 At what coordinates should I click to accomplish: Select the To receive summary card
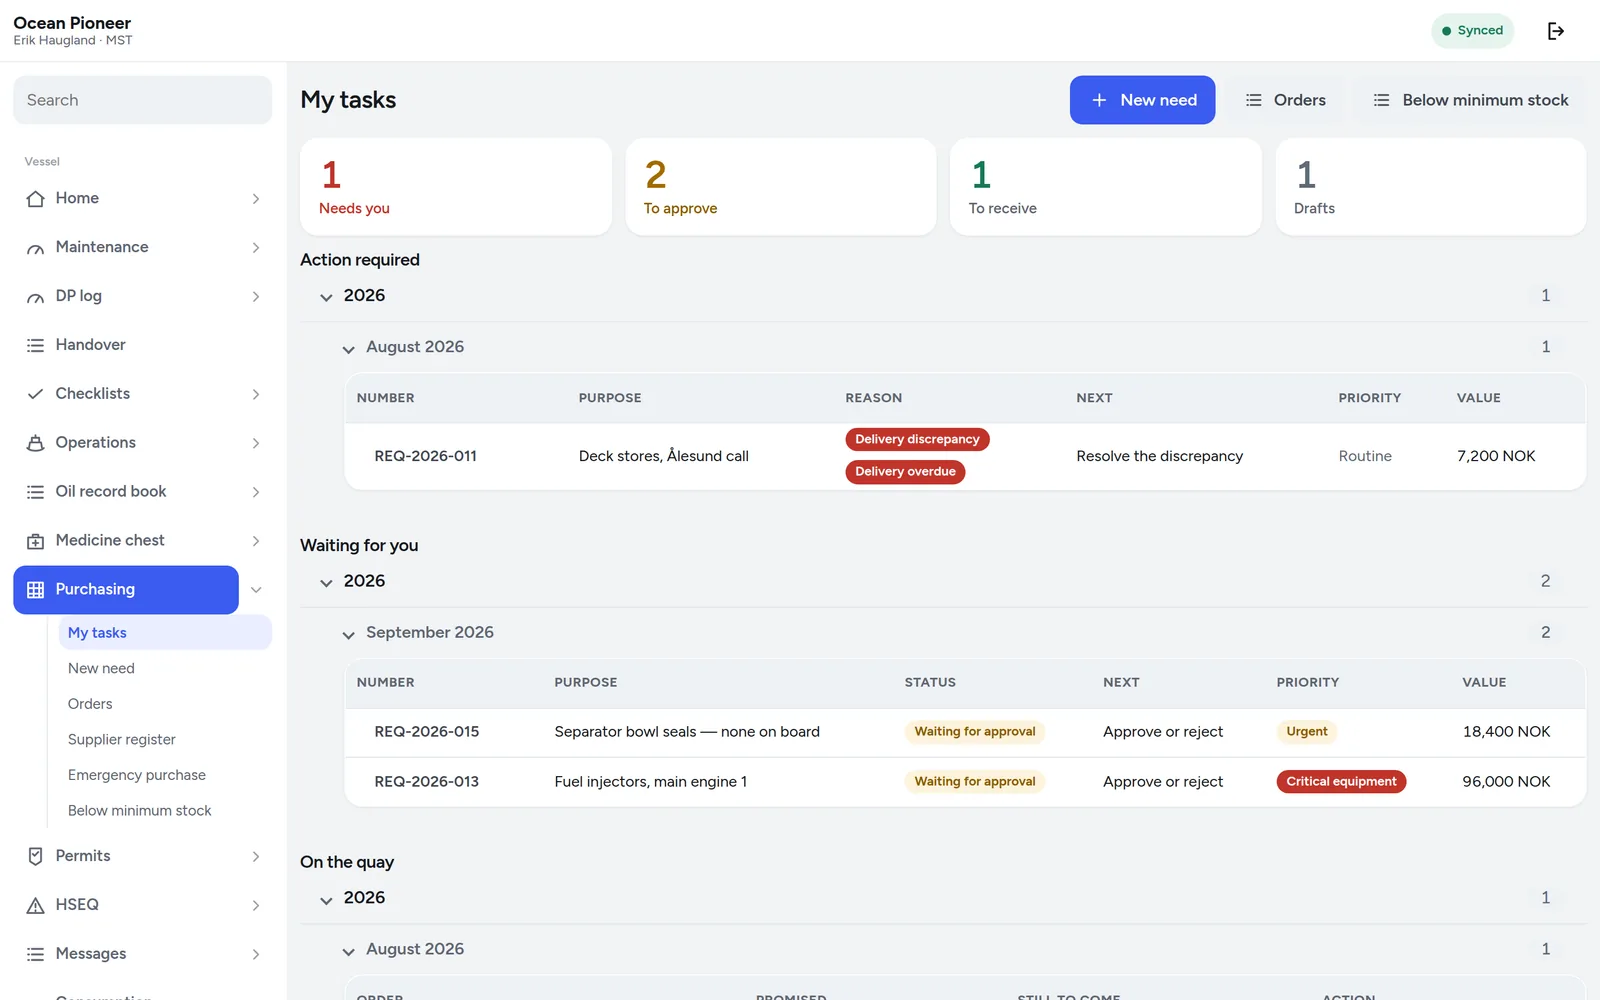point(1106,187)
